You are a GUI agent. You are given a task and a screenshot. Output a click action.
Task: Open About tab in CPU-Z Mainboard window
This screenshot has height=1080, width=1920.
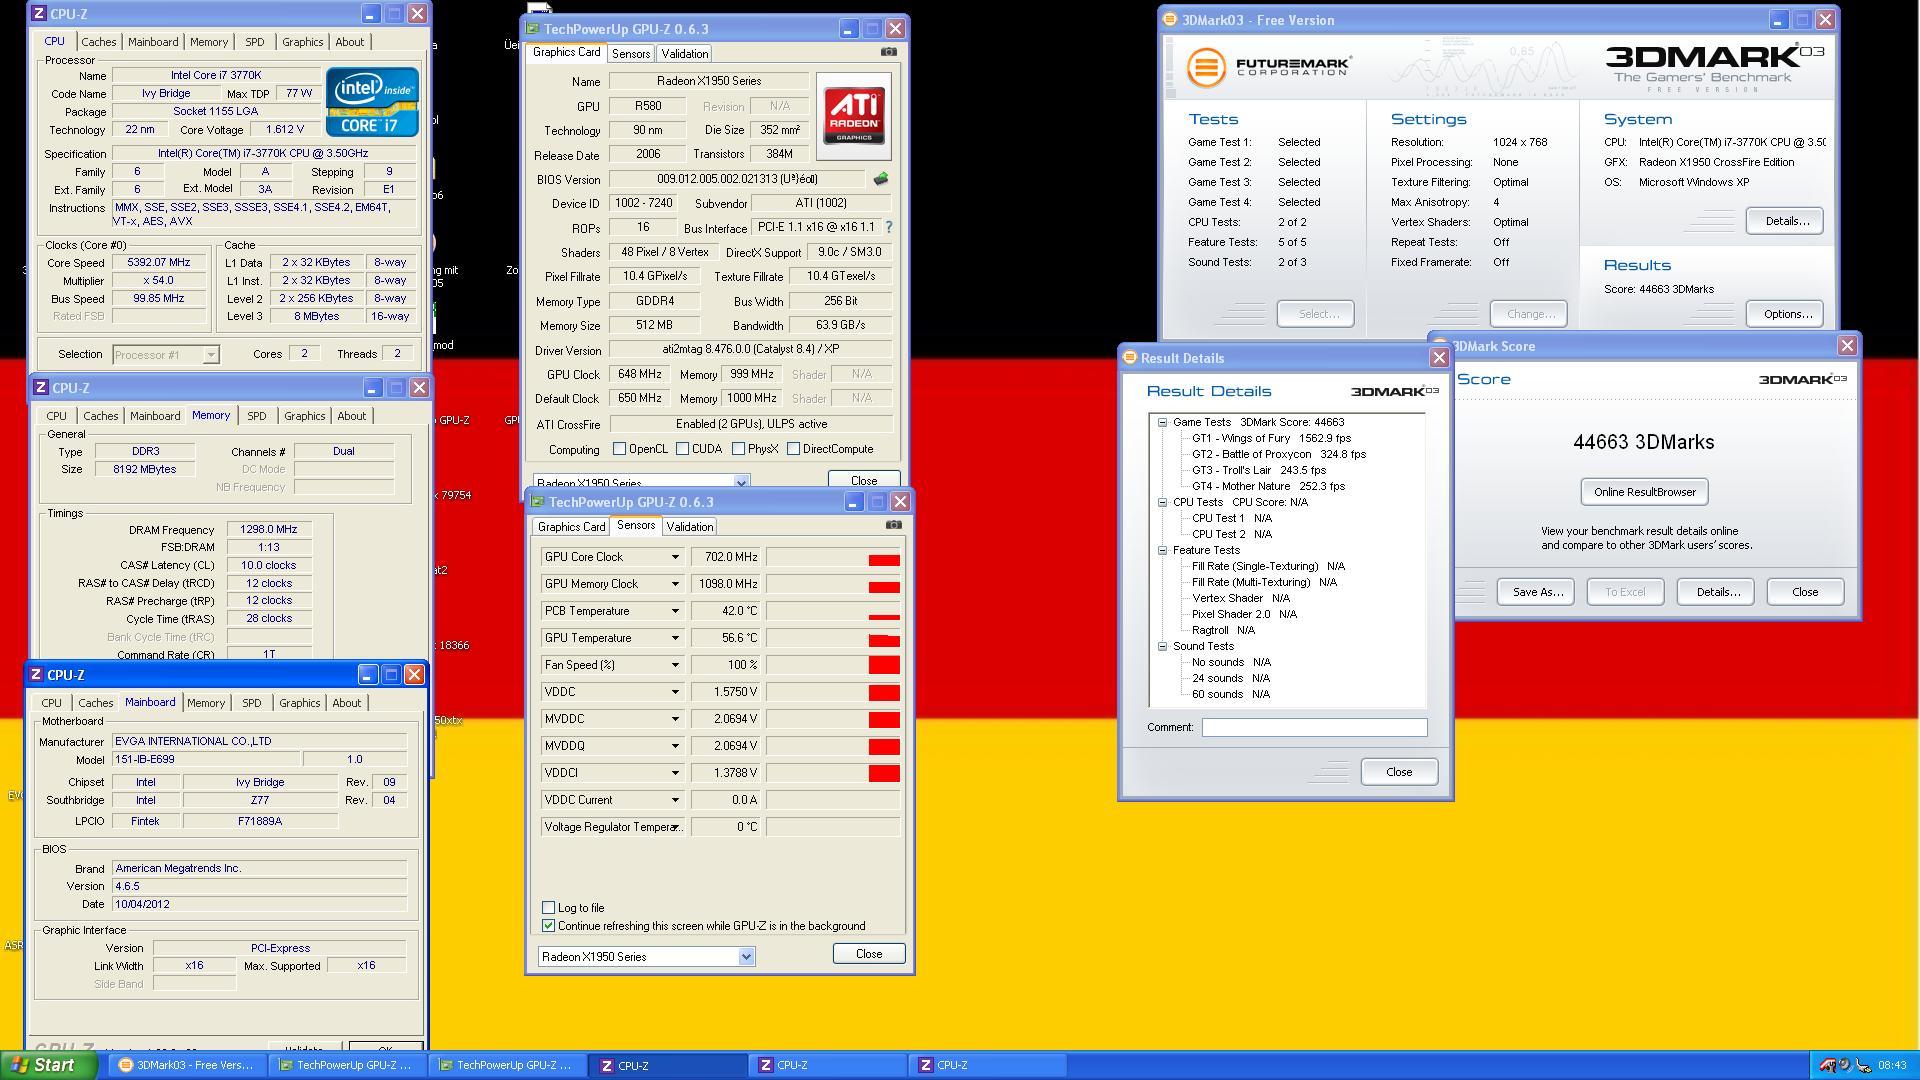pos(346,703)
